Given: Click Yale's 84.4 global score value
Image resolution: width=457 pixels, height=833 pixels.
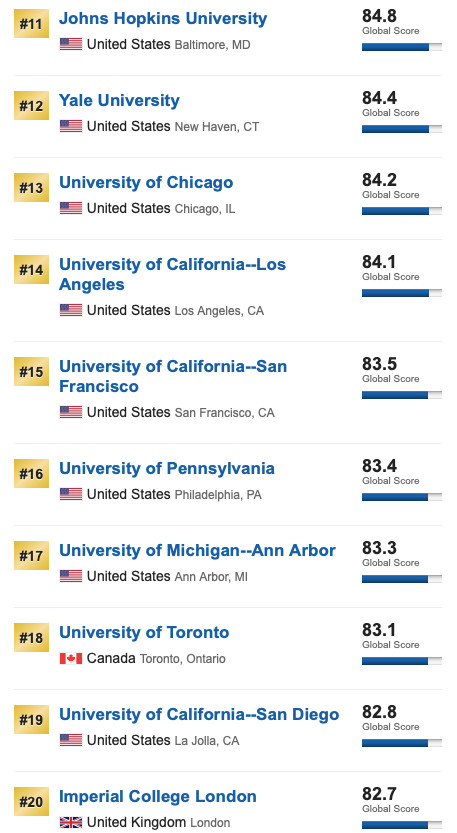Looking at the screenshot, I should [x=379, y=98].
